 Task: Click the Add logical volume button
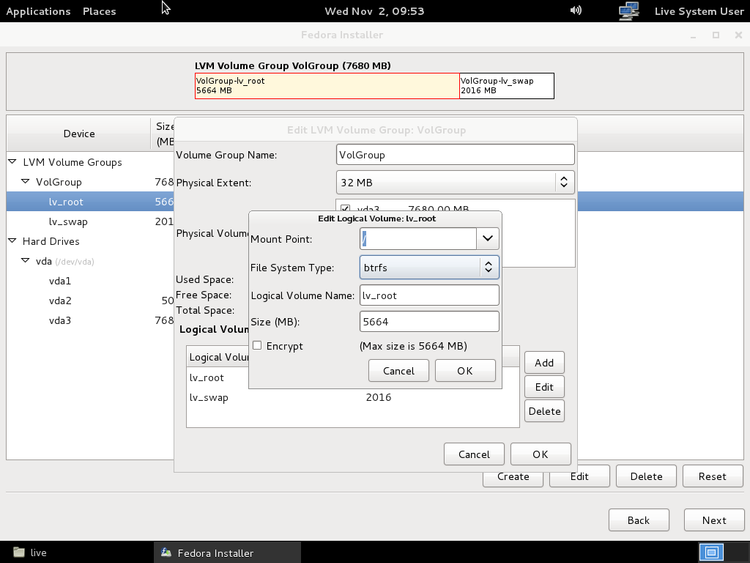coord(544,363)
